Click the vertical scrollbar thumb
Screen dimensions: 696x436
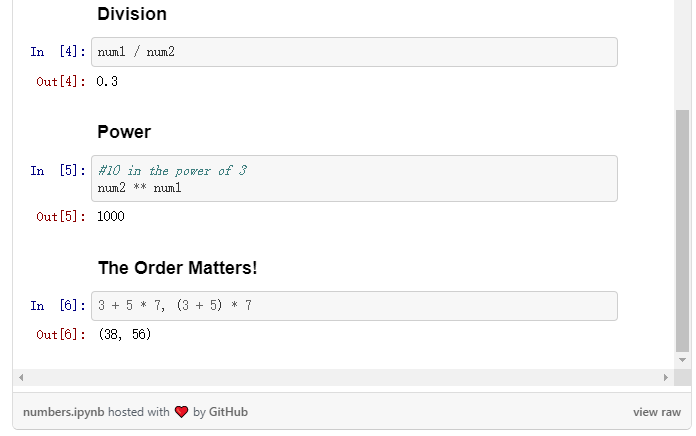coord(683,230)
